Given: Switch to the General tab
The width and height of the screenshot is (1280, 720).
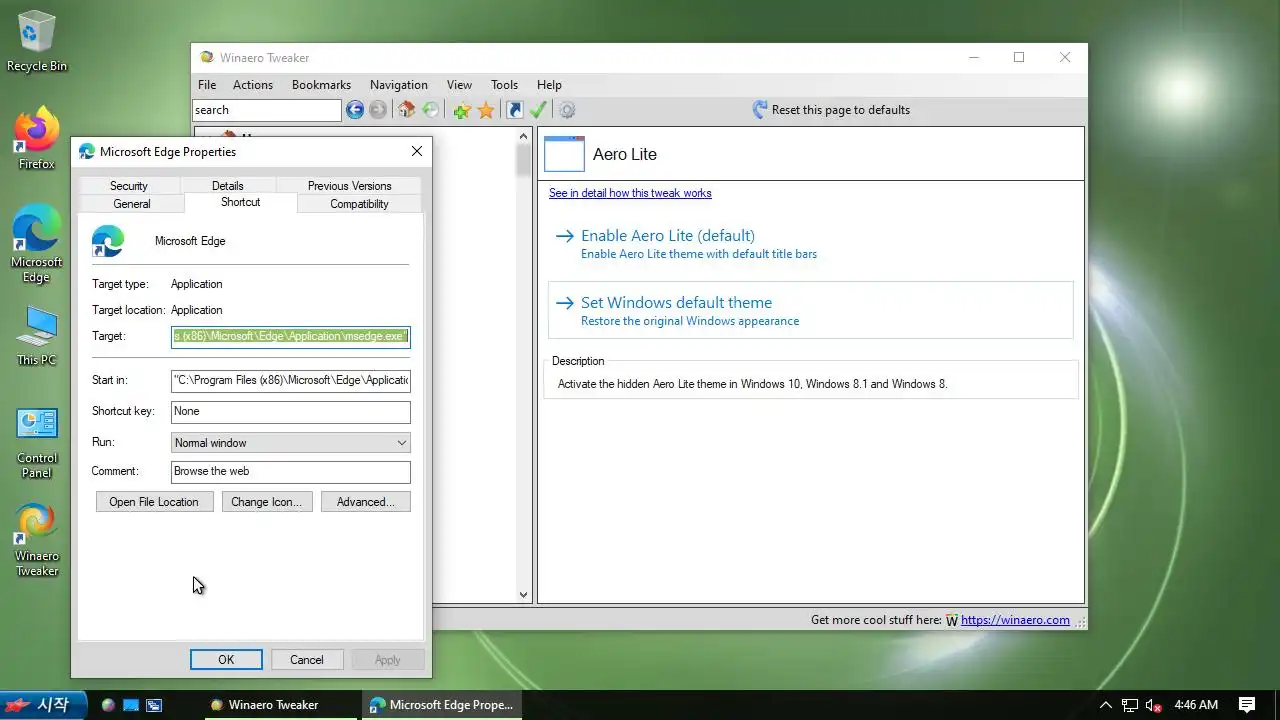Looking at the screenshot, I should [132, 204].
